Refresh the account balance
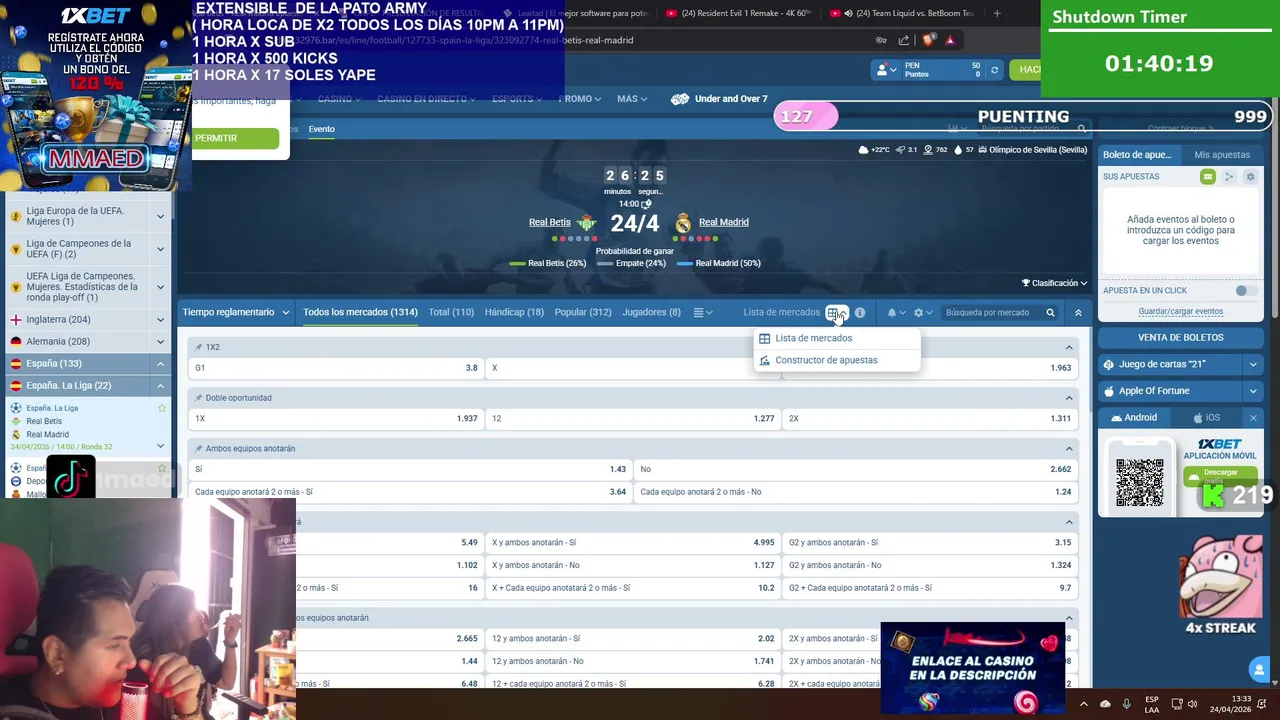 pyautogui.click(x=994, y=70)
